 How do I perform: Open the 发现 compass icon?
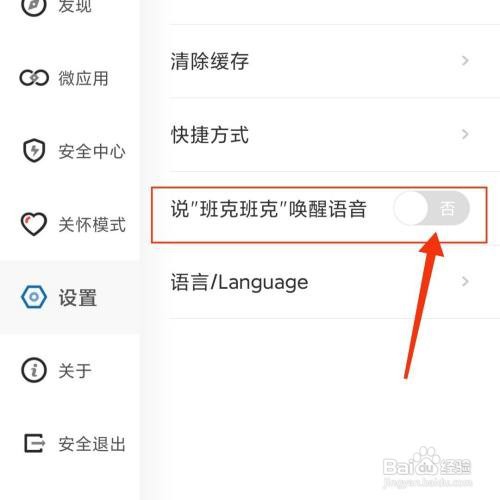(33, 5)
